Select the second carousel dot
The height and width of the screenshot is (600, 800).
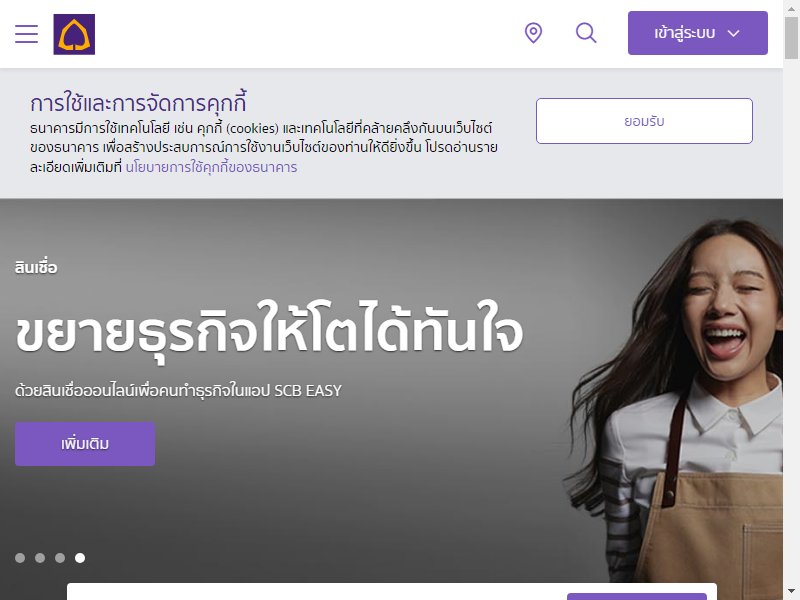click(40, 558)
